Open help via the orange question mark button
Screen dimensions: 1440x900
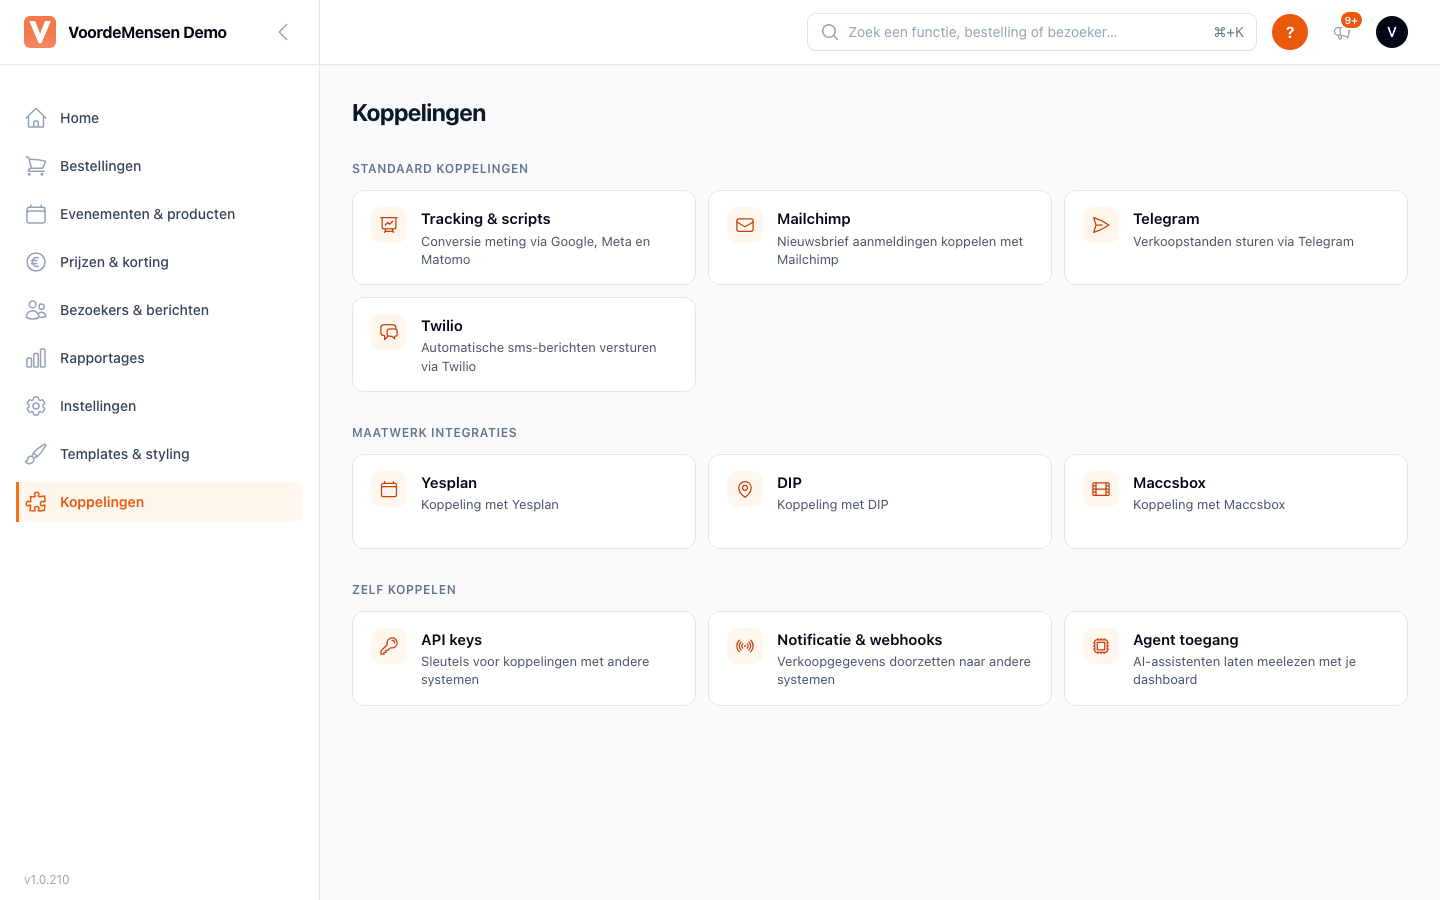coord(1290,32)
